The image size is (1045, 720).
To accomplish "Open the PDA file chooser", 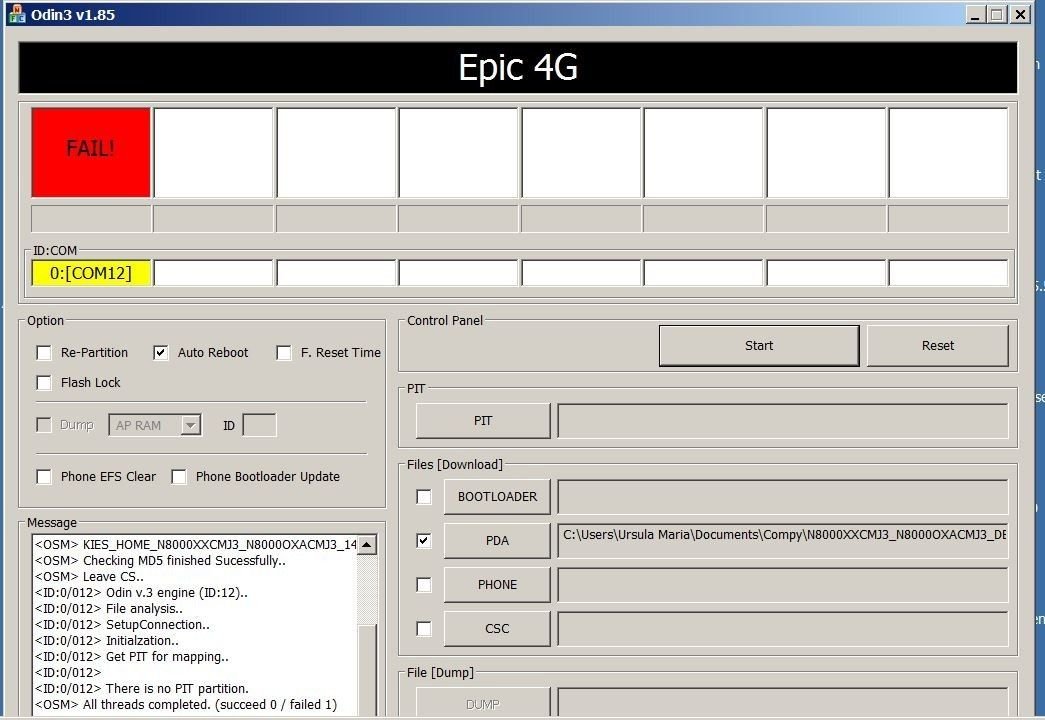I will 497,541.
